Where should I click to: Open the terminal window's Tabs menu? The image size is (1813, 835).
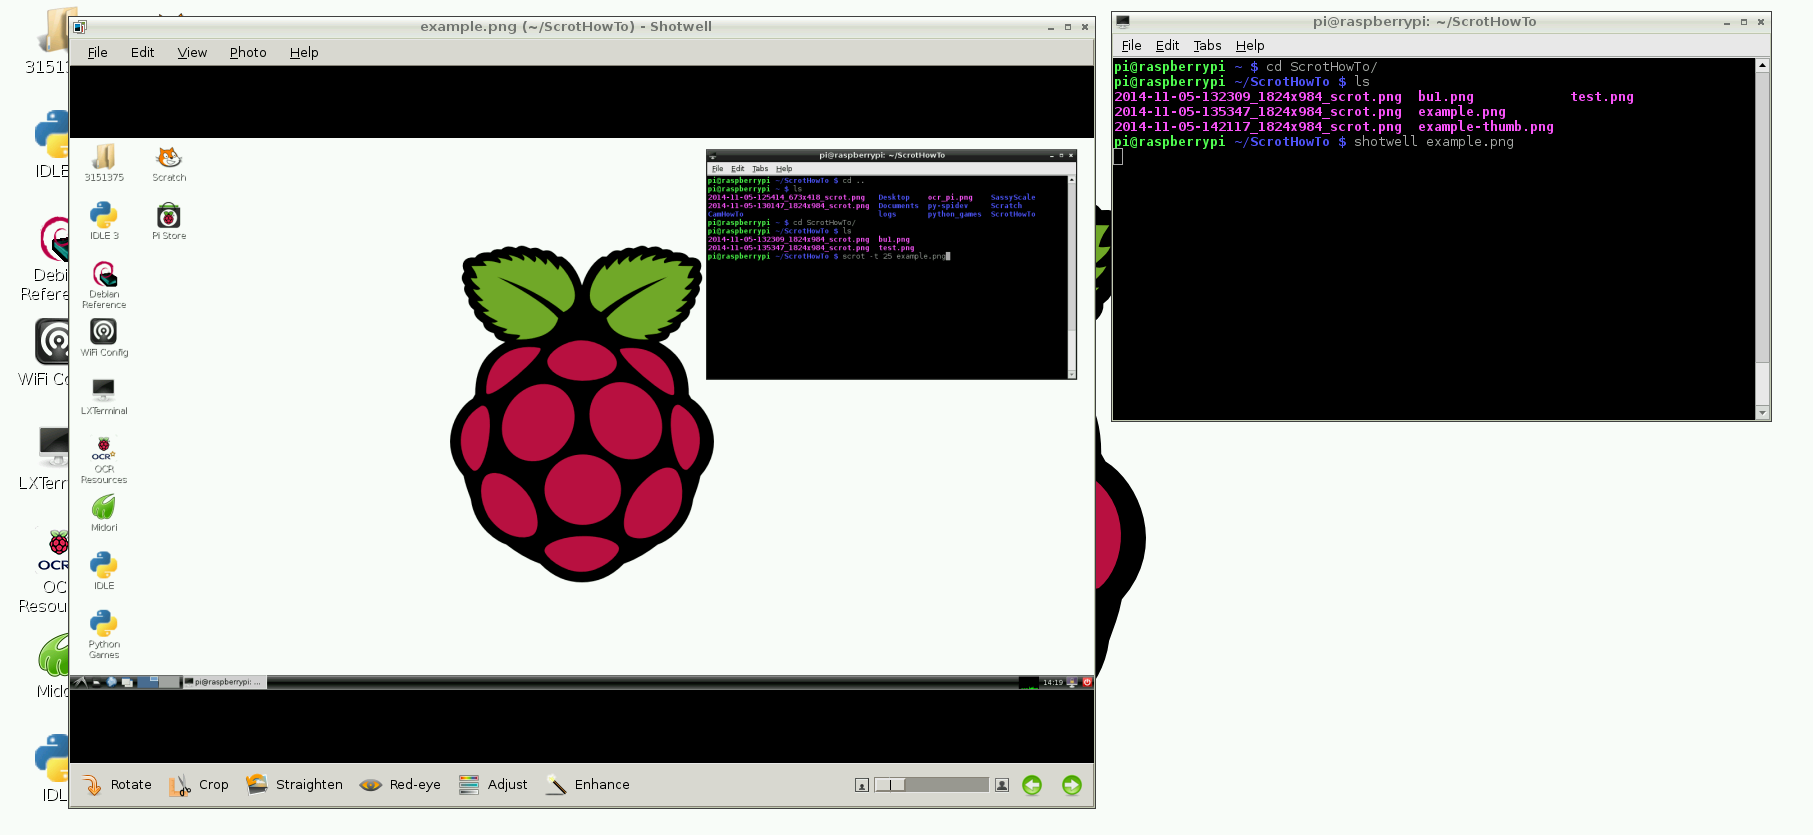1207,46
